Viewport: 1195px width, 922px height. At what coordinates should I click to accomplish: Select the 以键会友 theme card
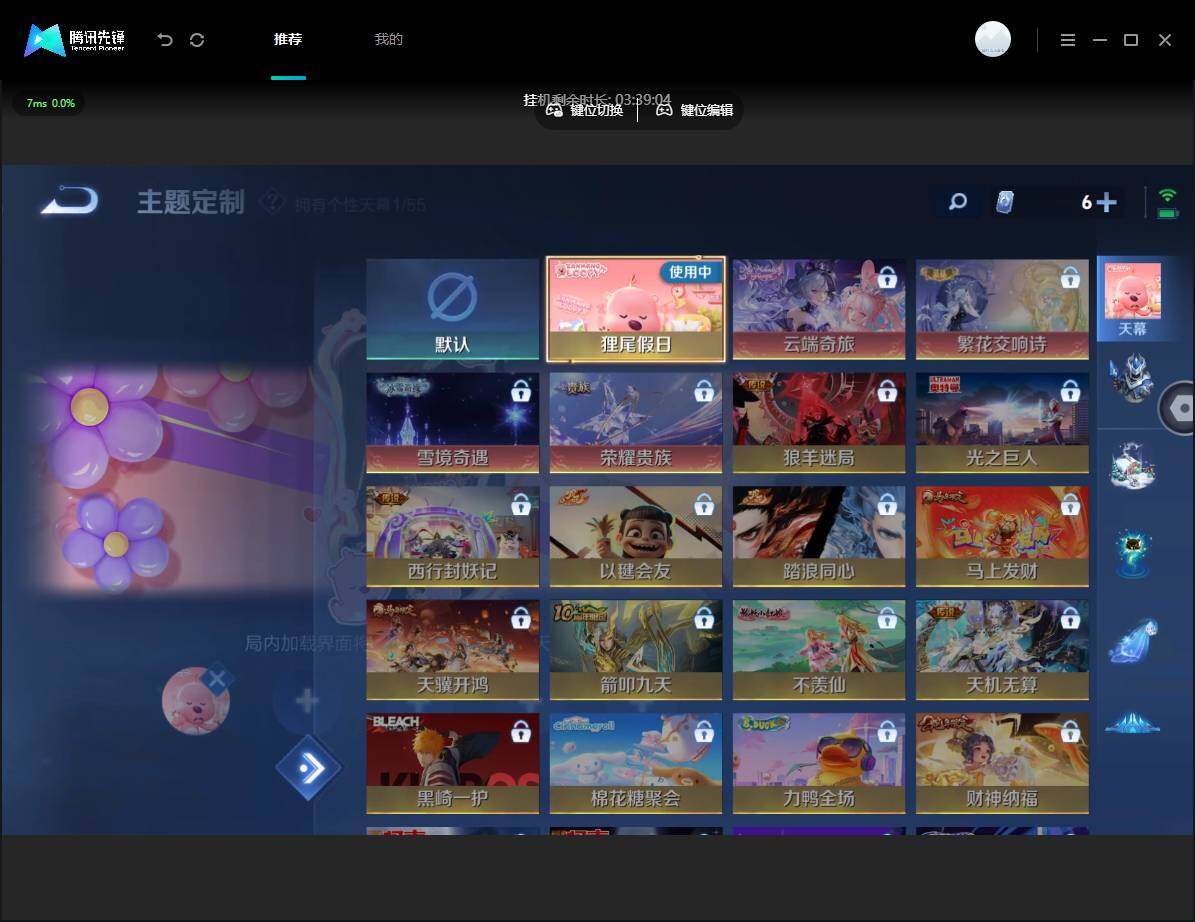click(x=636, y=536)
